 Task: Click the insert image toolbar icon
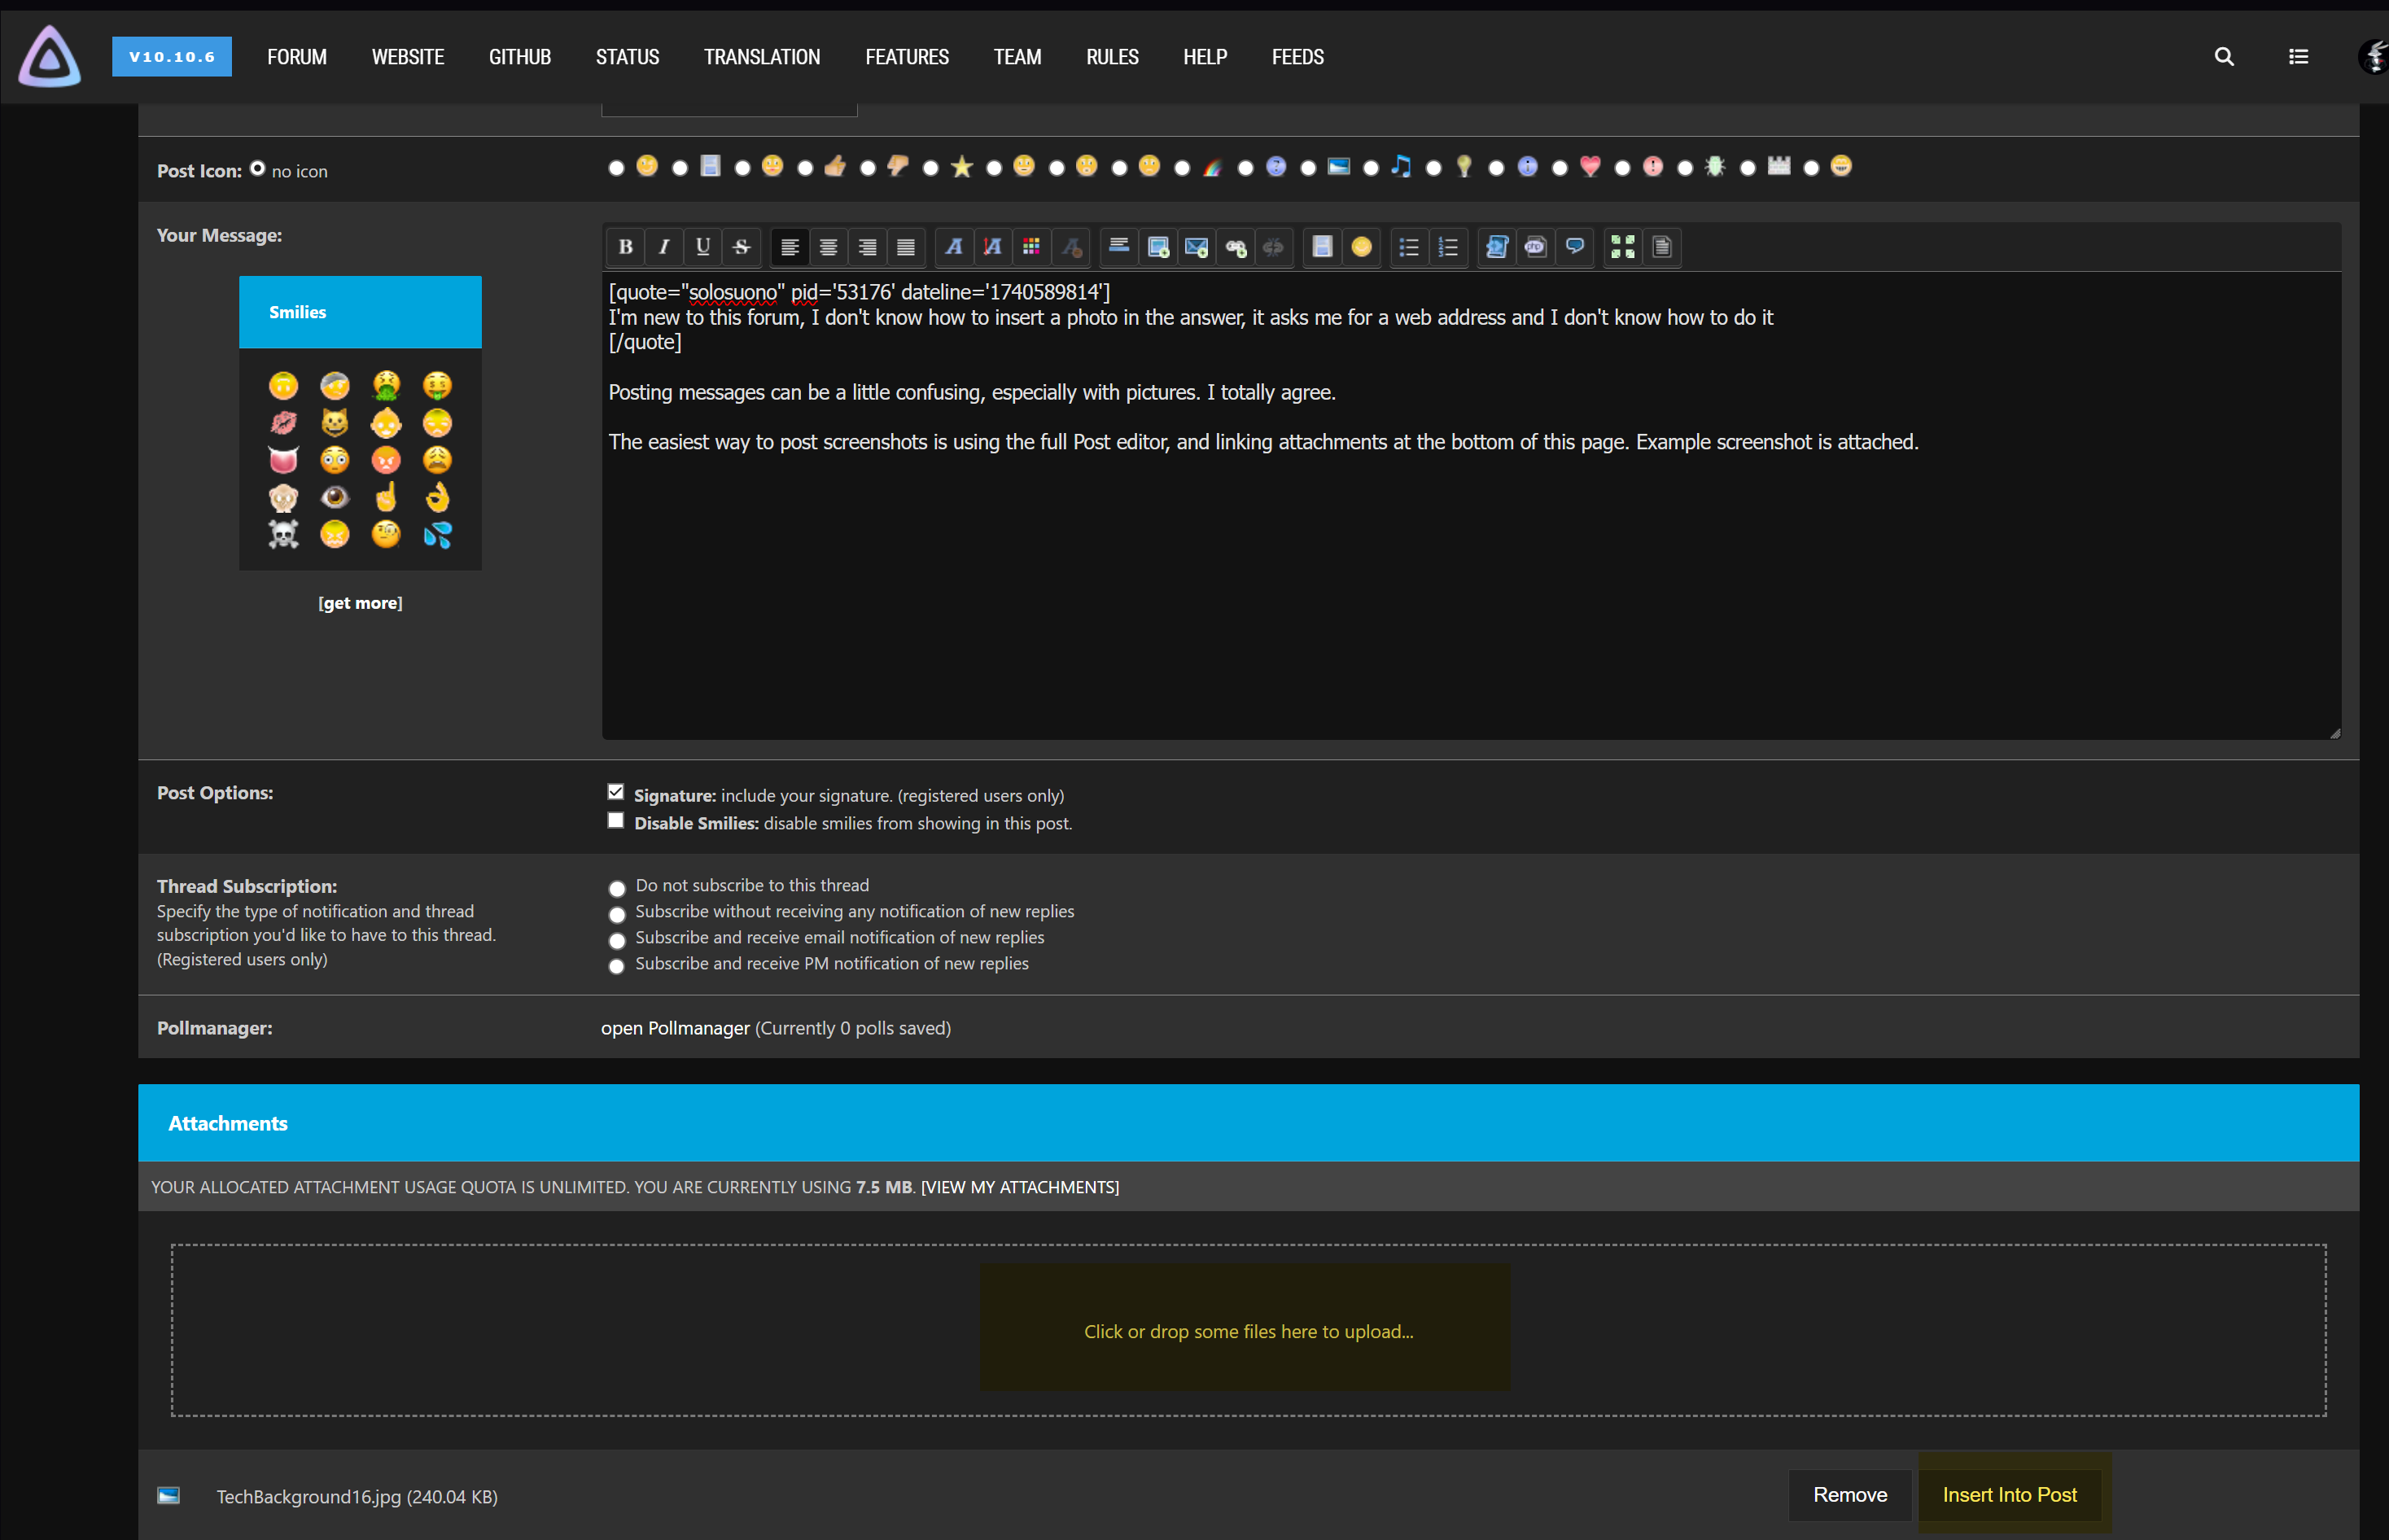(x=1158, y=247)
